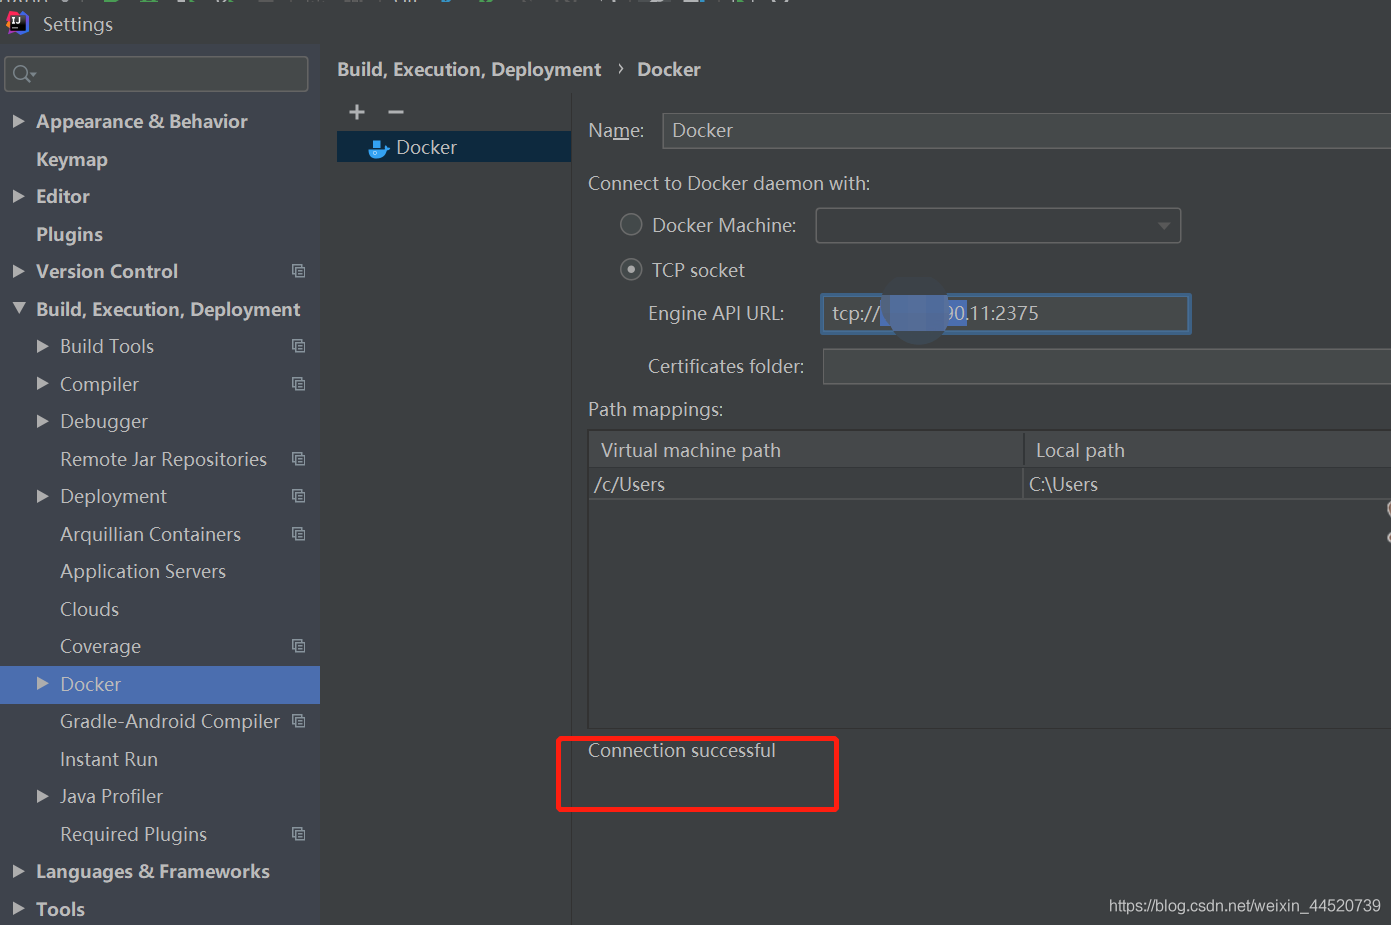The image size is (1391, 925).
Task: Expand the Version Control arrow
Action: click(18, 271)
